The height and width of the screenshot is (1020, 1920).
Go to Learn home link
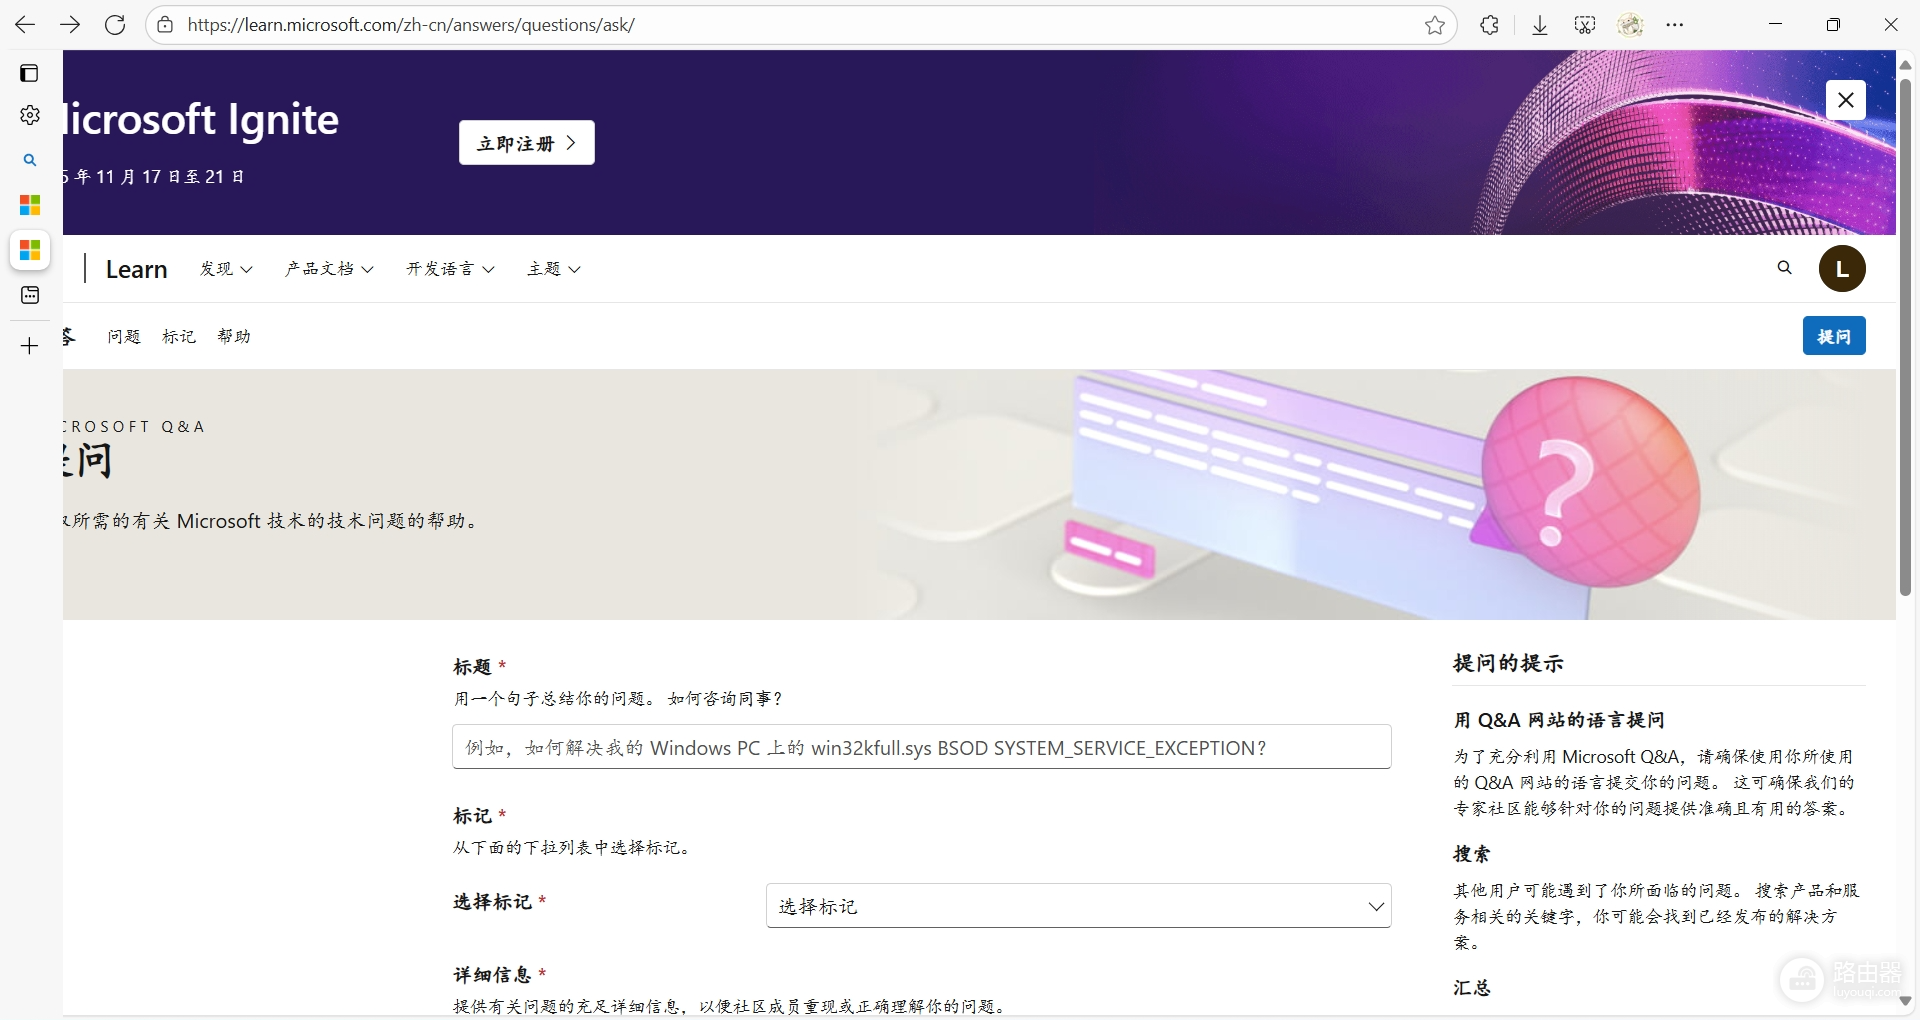137,269
